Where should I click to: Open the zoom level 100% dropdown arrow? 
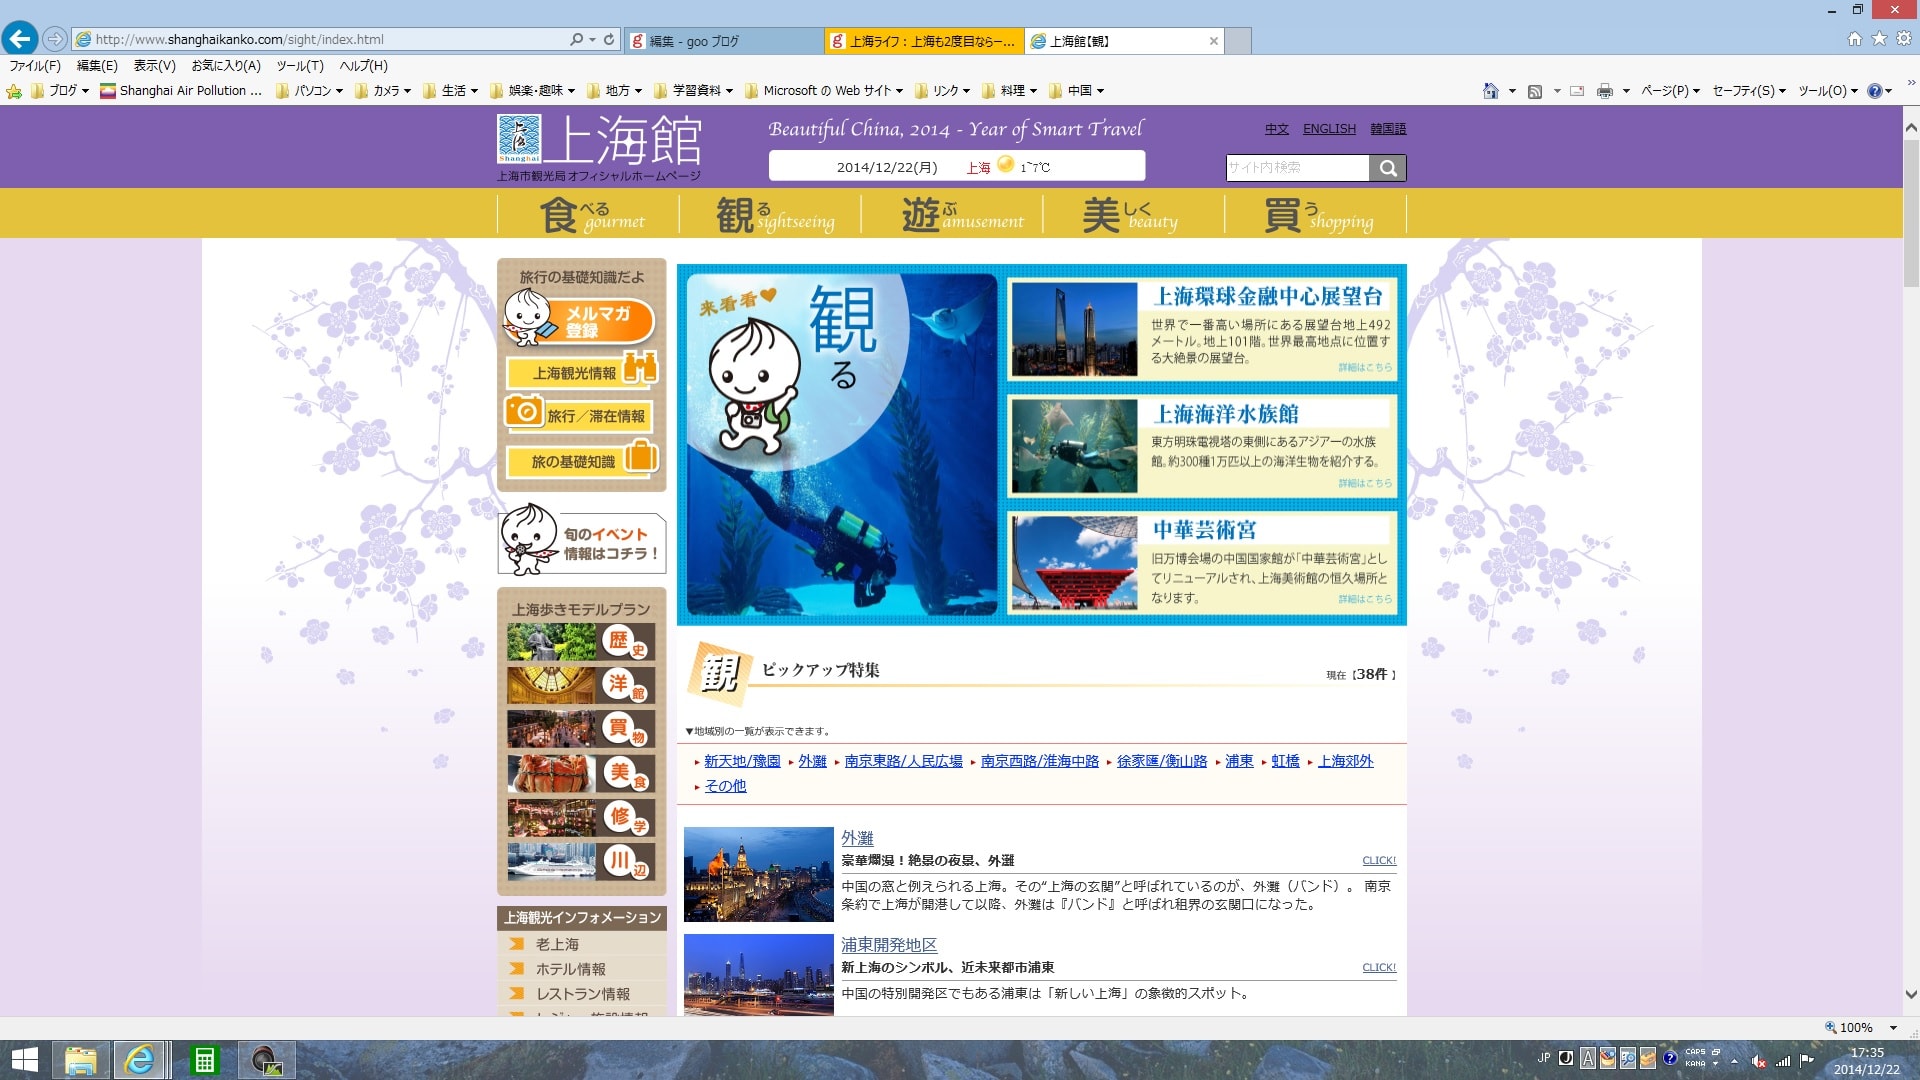pos(1893,1028)
